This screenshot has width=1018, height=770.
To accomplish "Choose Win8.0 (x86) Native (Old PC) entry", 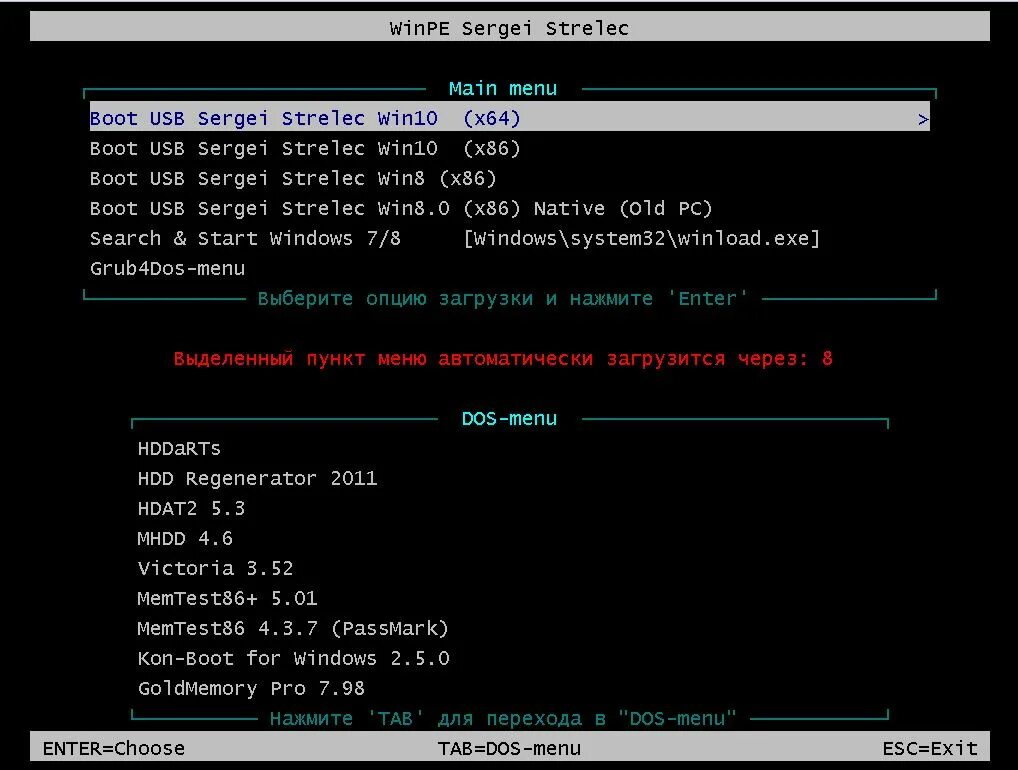I will click(401, 208).
